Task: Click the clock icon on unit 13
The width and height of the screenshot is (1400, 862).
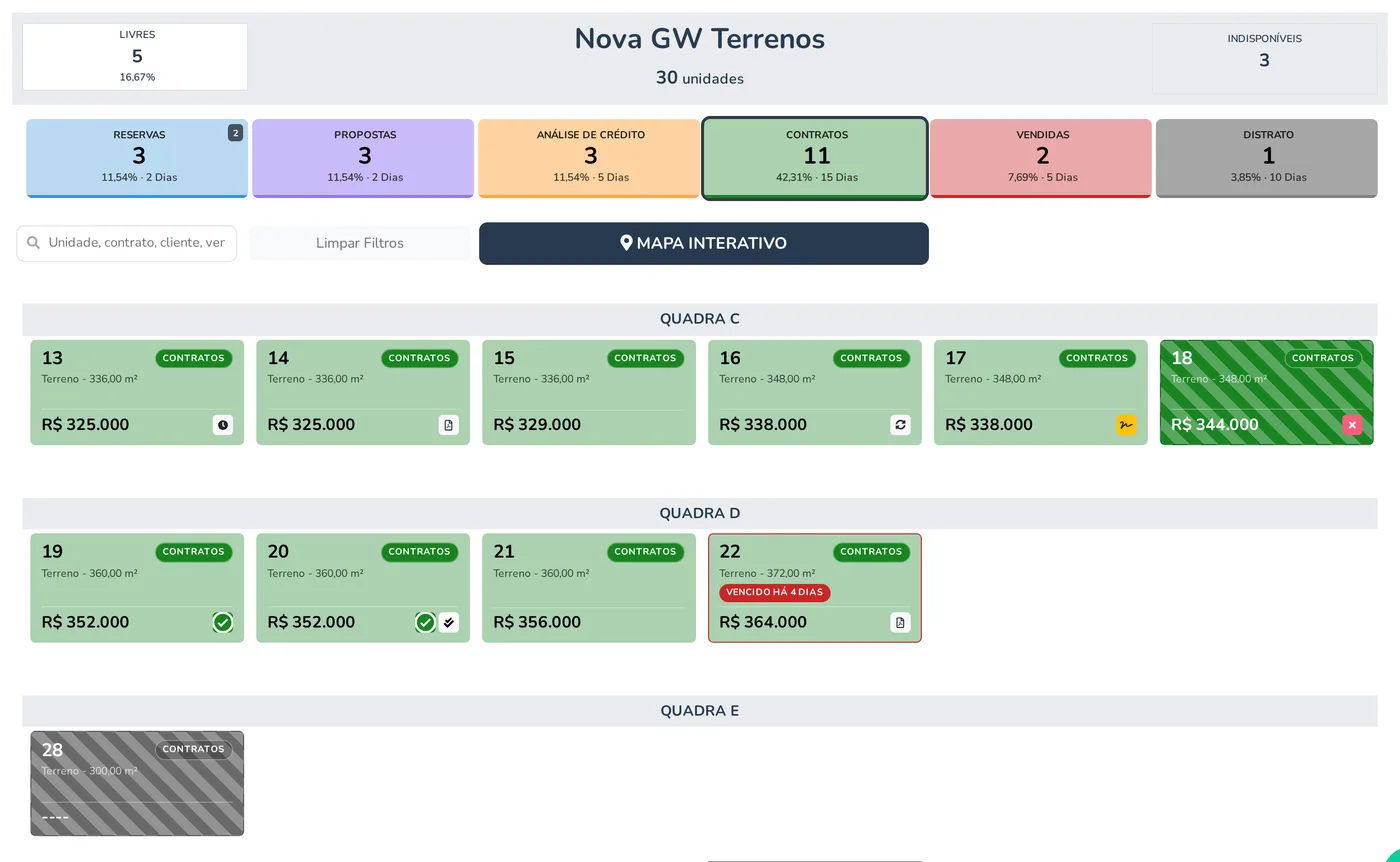Action: [223, 425]
